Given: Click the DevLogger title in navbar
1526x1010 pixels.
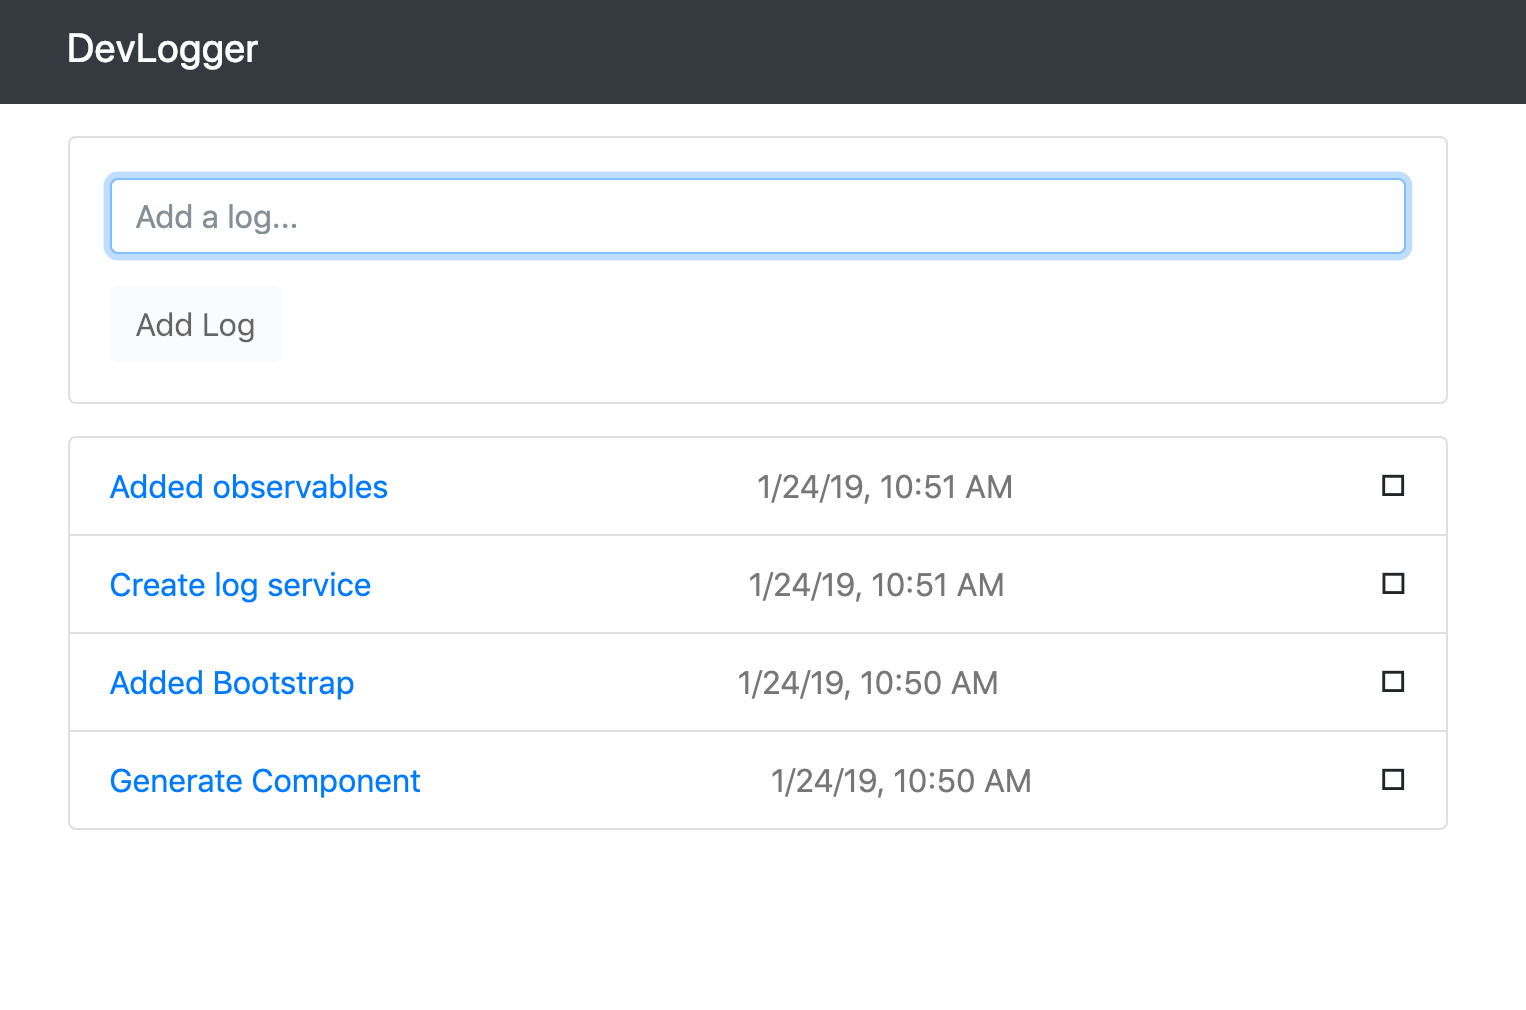Looking at the screenshot, I should (163, 49).
